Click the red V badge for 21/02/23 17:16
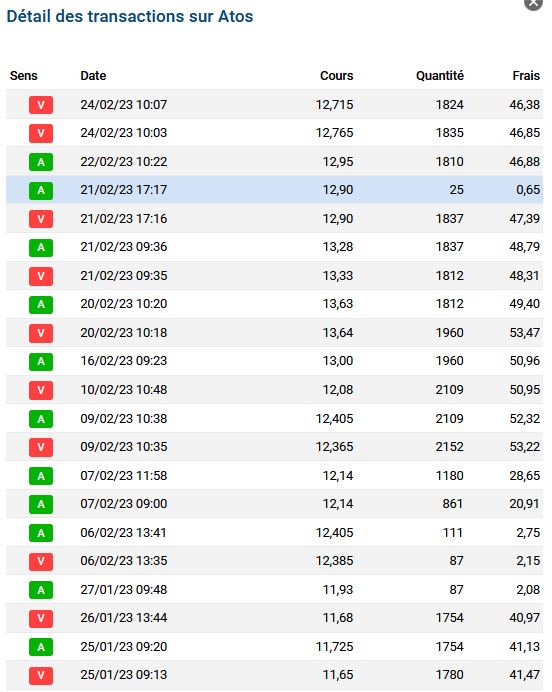 [x=41, y=219]
